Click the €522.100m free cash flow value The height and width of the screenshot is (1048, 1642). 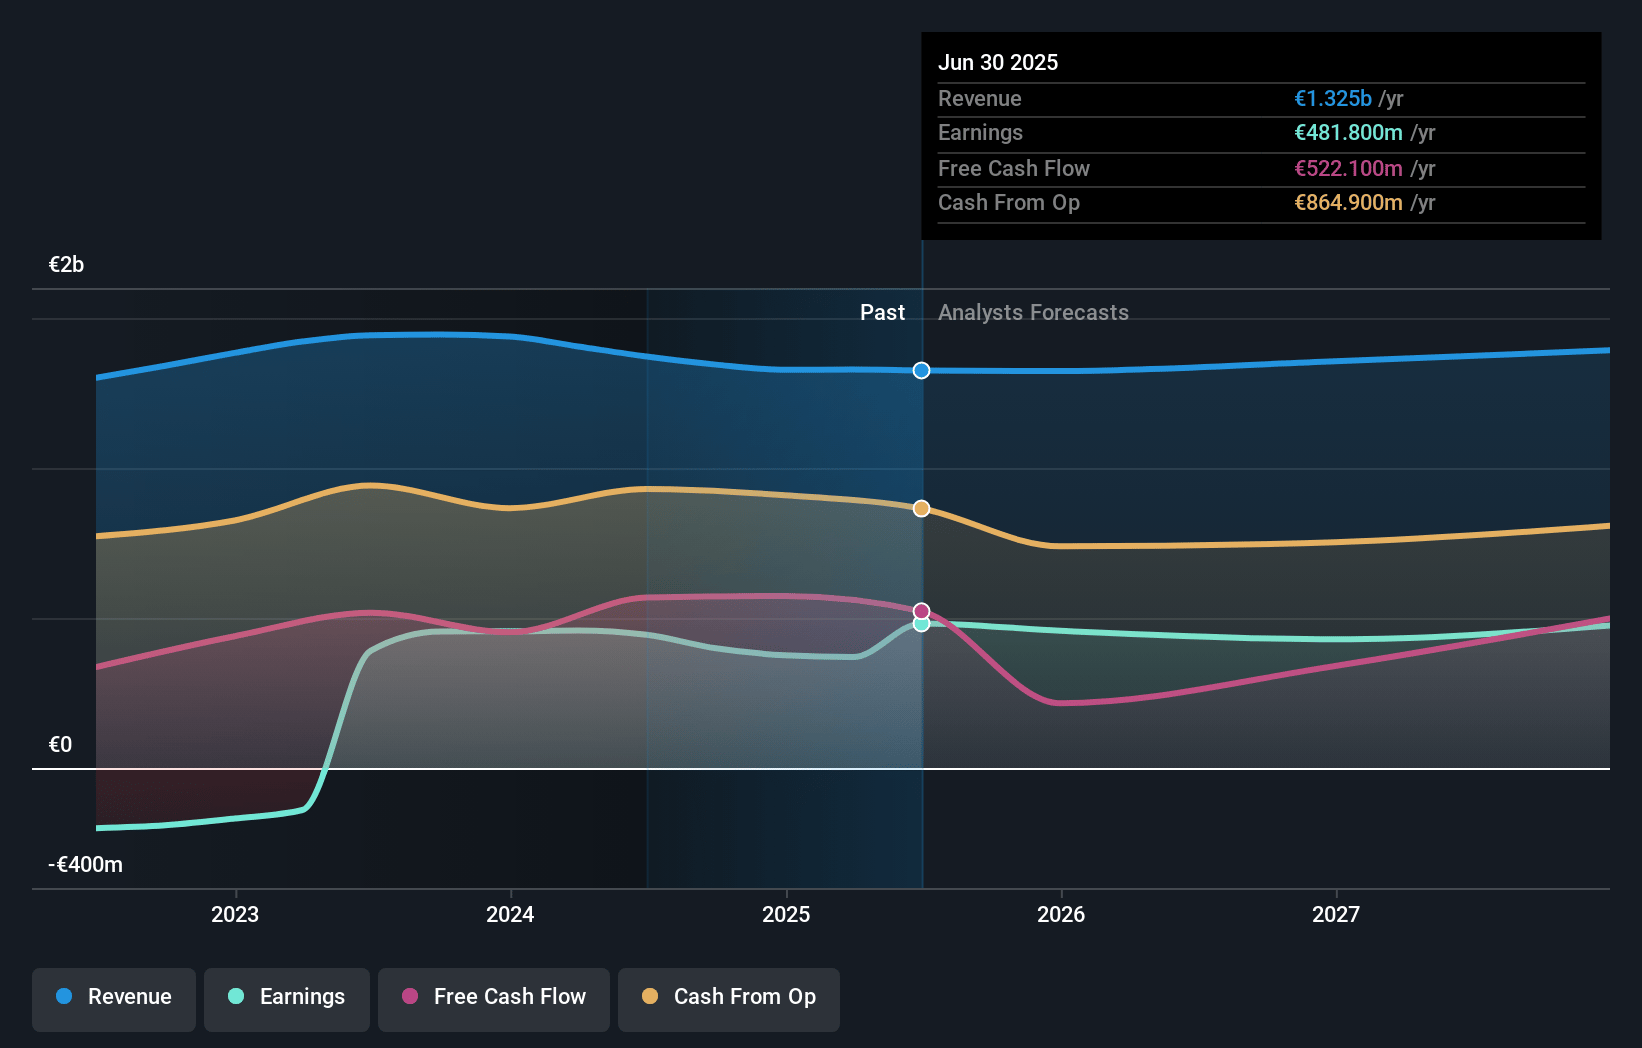(1348, 168)
